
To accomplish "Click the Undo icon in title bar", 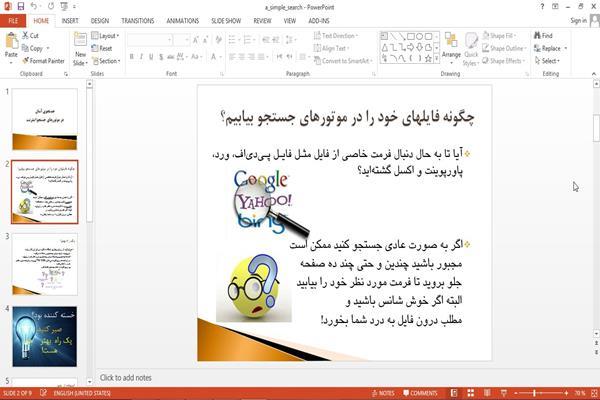I will coord(34,7).
